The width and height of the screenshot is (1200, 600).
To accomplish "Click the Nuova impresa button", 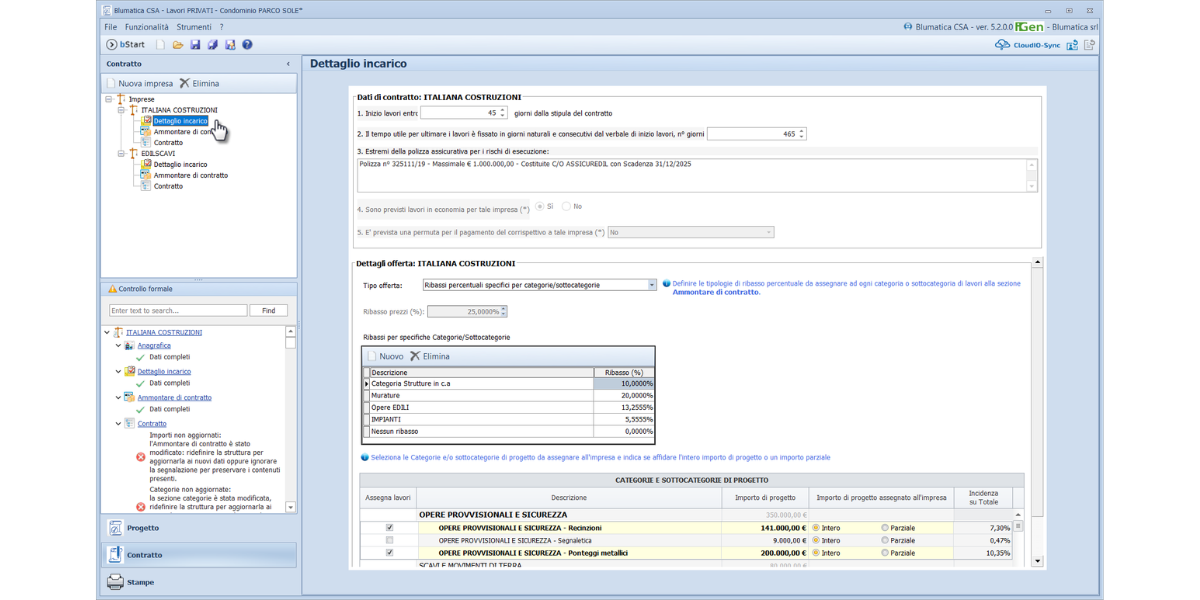I will tap(139, 84).
